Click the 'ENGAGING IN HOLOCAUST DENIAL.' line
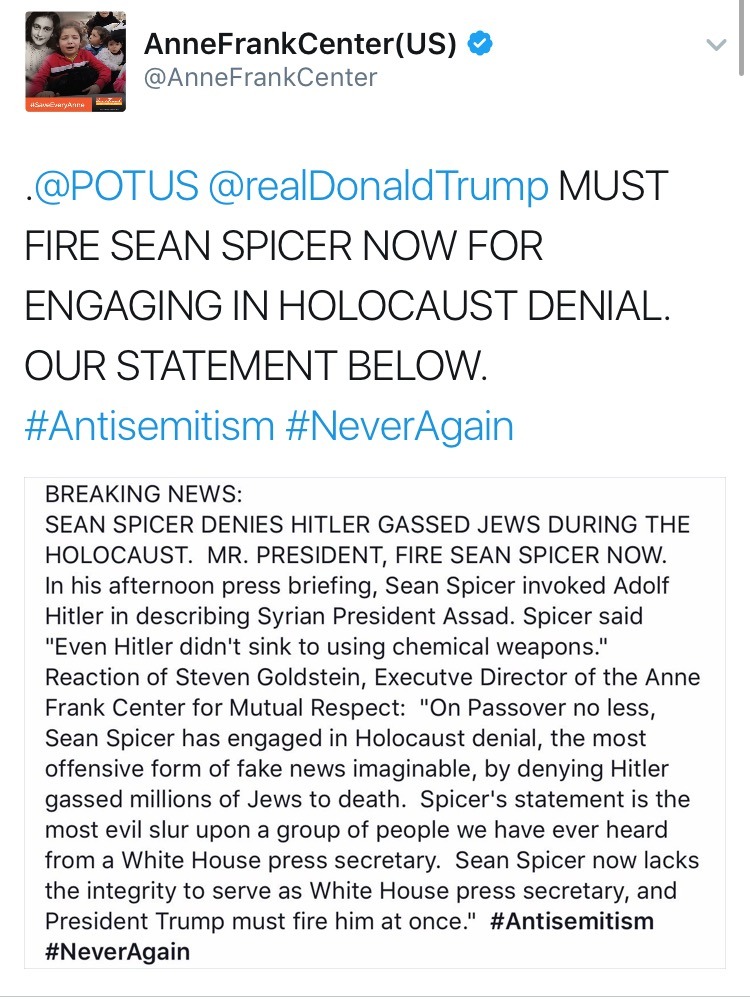Screen dimensions: 750x999 coord(346,306)
